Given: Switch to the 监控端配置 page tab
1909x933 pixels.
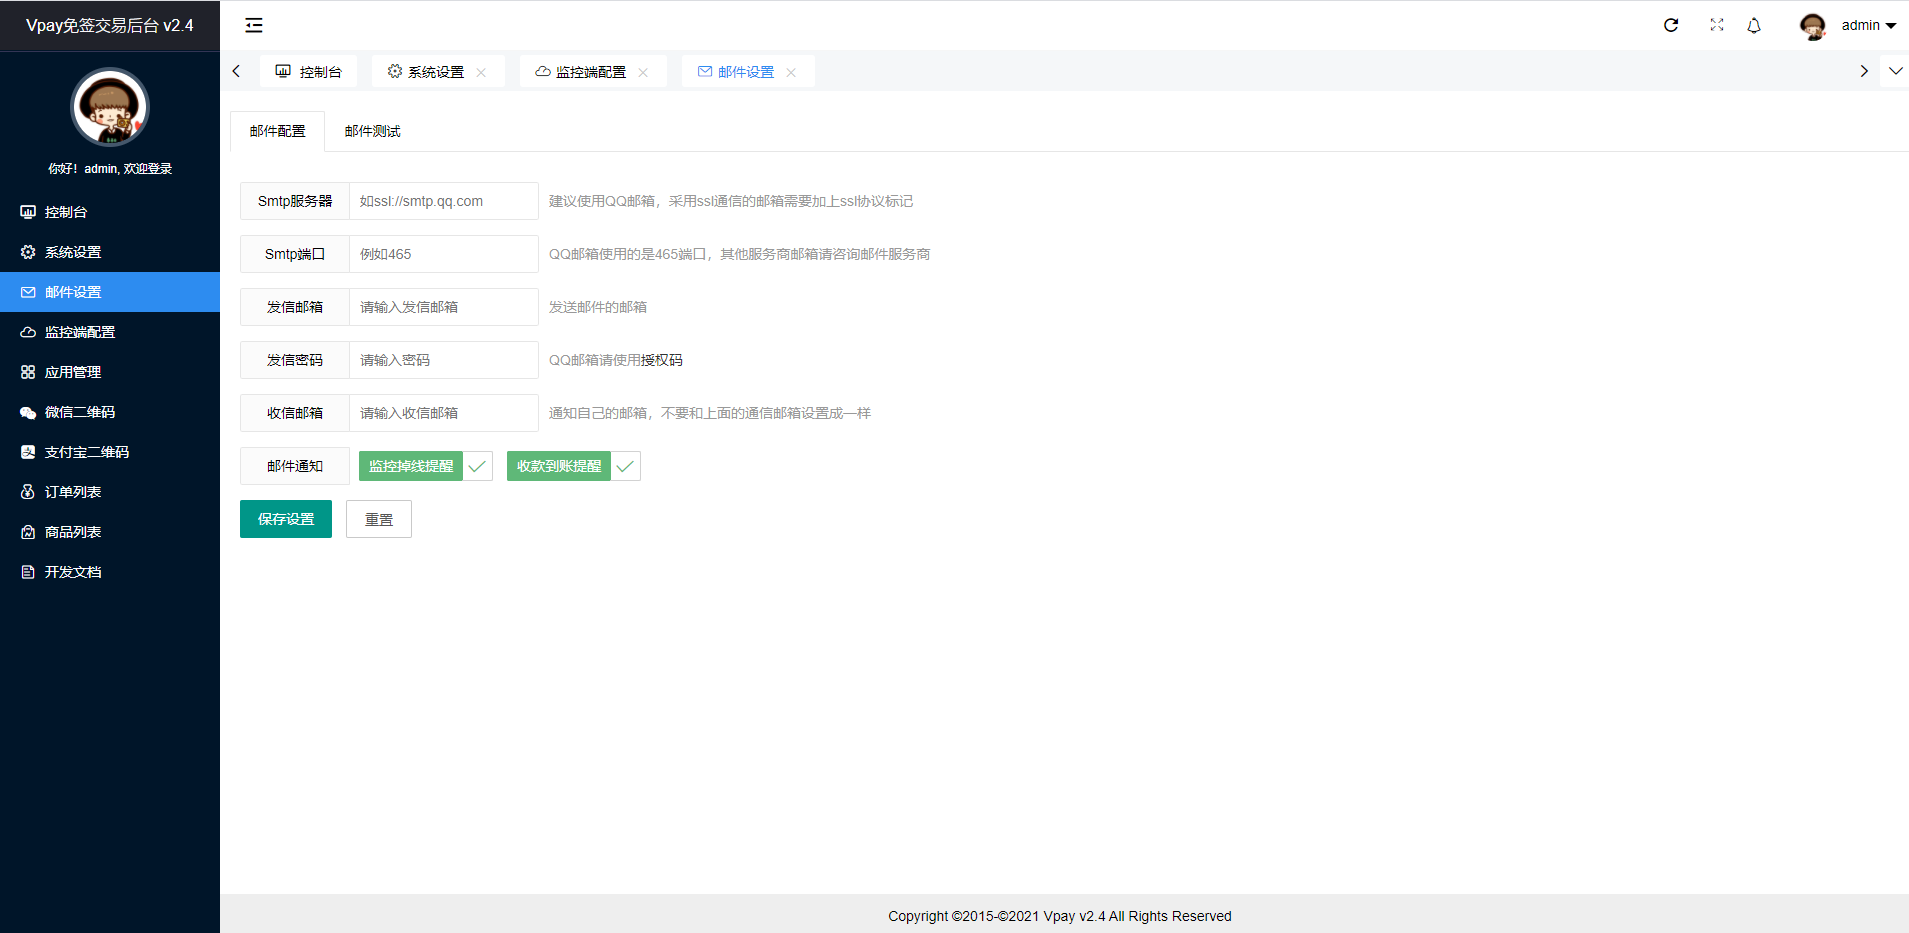Looking at the screenshot, I should point(590,72).
